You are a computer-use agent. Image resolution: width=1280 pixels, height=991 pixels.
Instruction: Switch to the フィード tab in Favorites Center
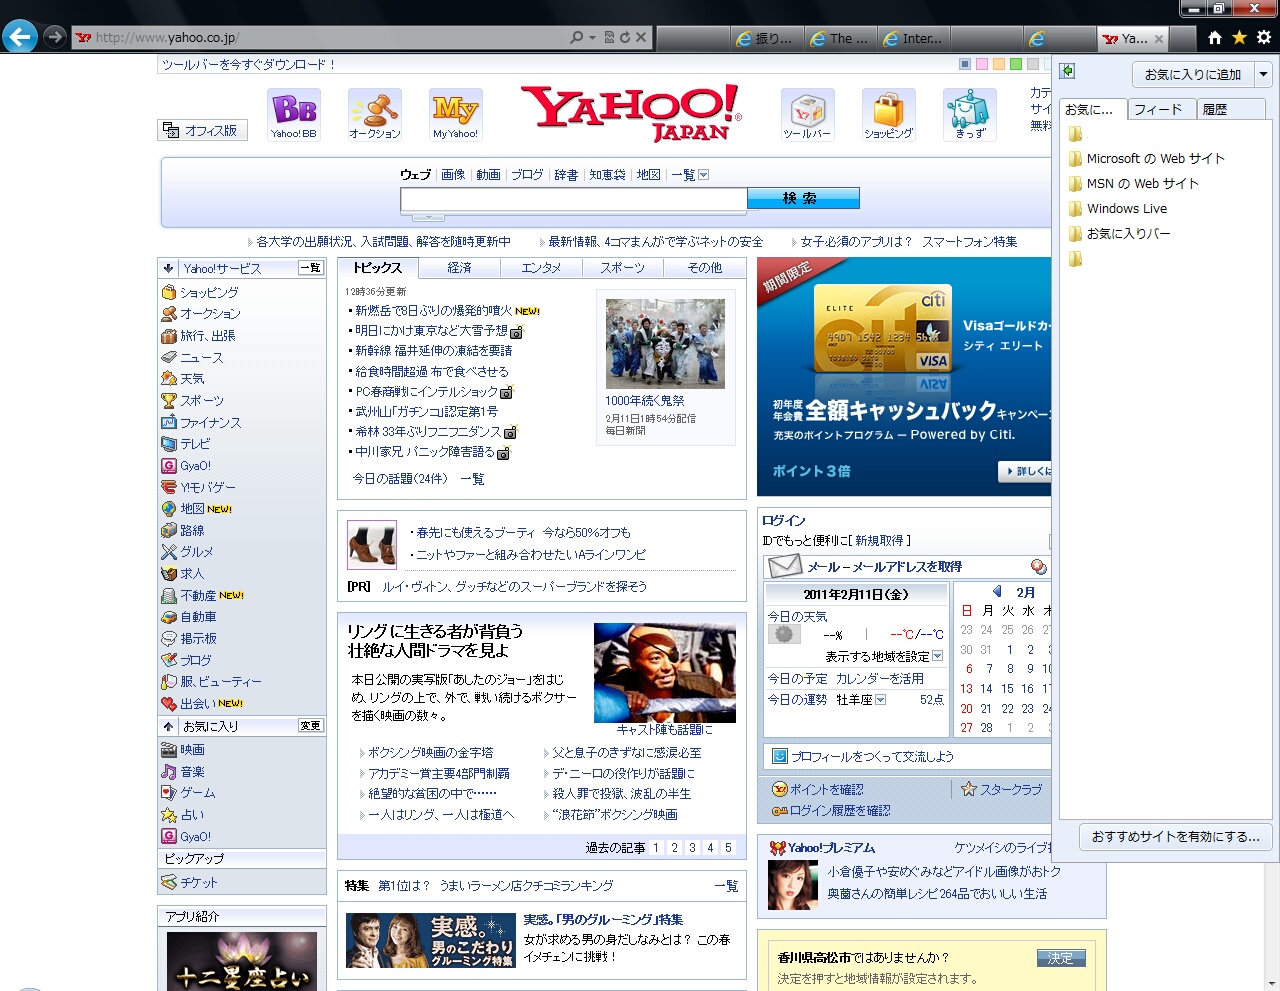coord(1162,109)
